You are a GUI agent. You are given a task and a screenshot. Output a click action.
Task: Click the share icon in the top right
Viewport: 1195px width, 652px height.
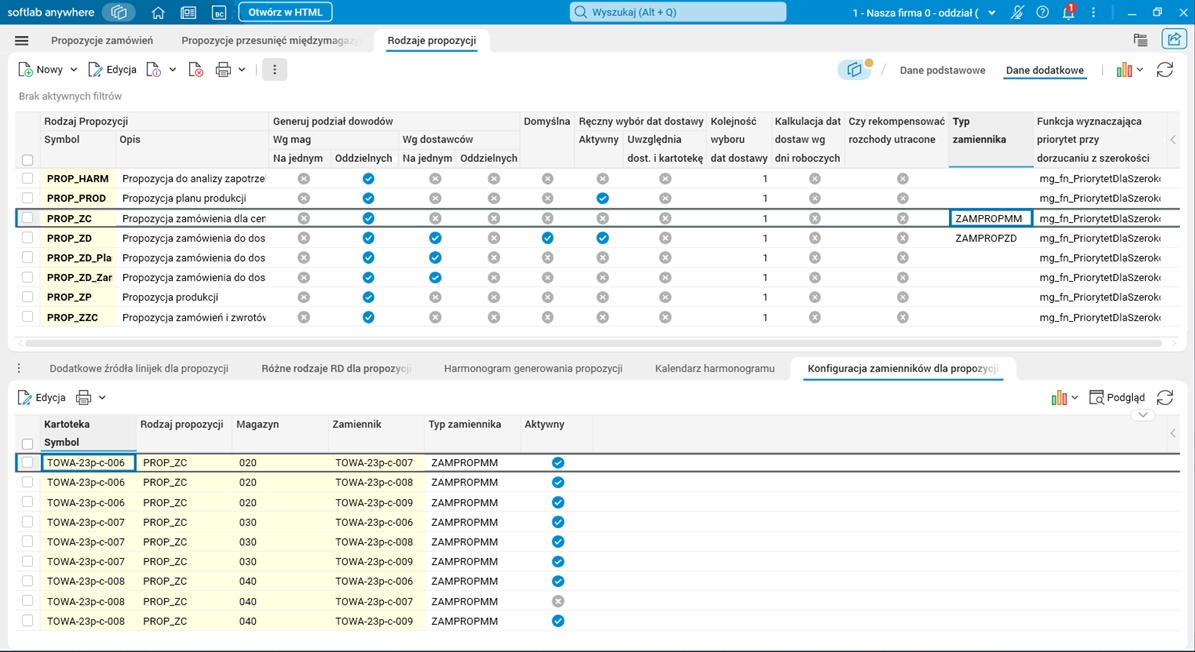point(1173,40)
